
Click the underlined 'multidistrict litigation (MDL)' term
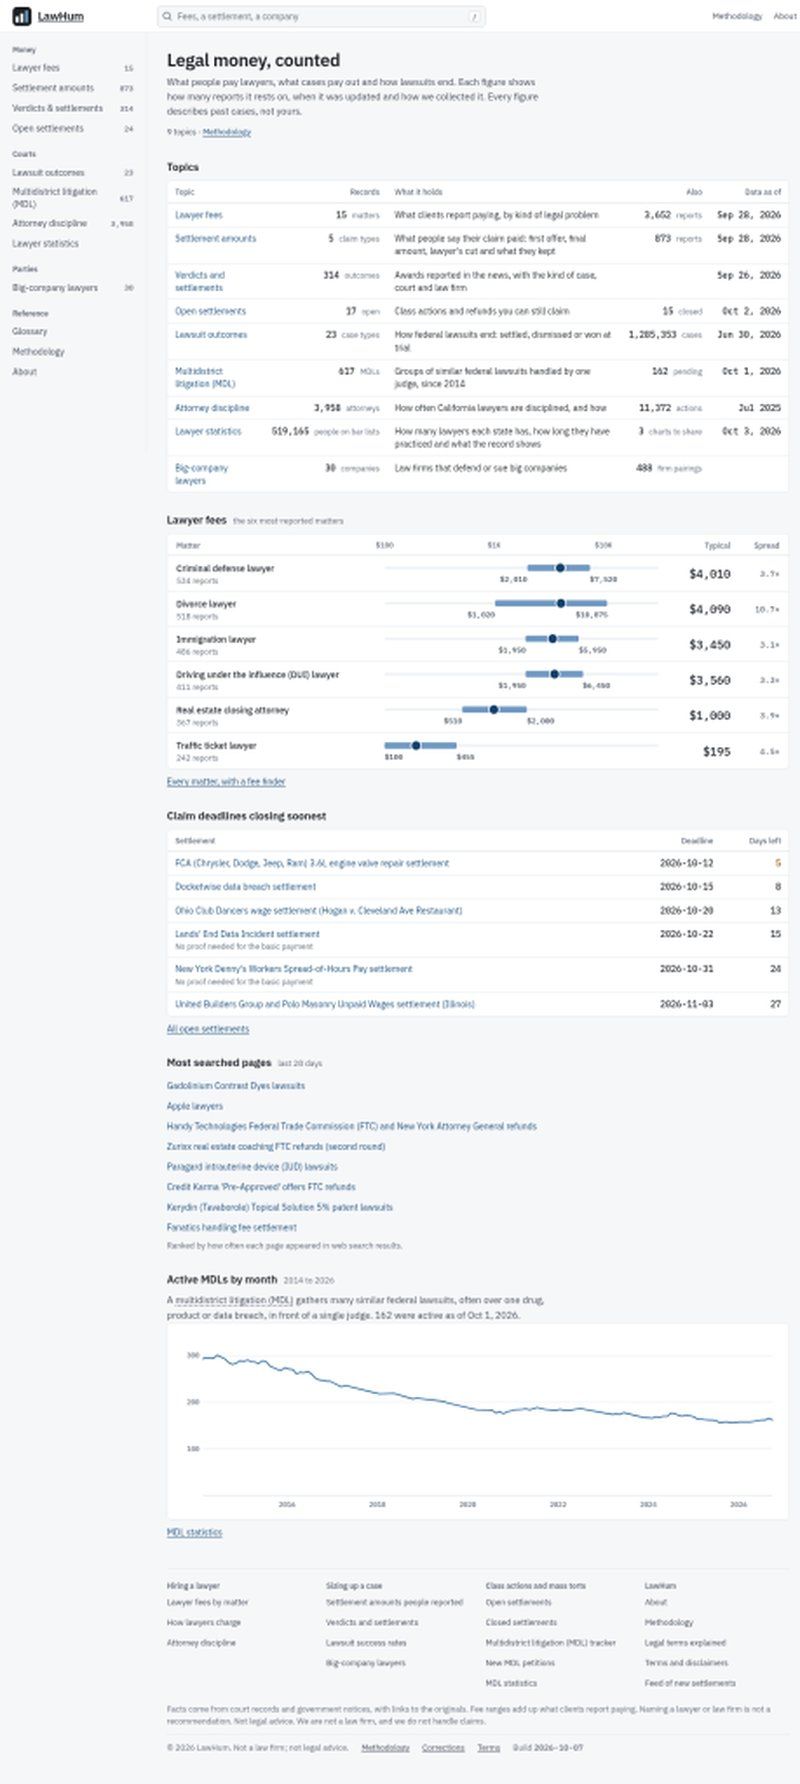234,1301
